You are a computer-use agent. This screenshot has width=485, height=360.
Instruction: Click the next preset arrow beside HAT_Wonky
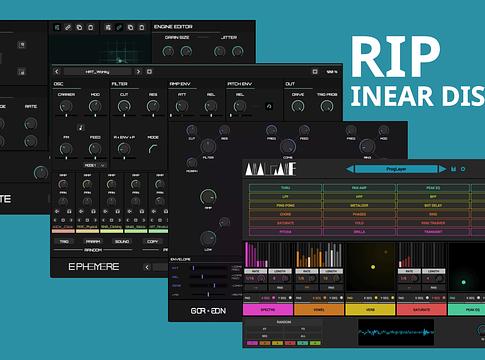point(138,71)
